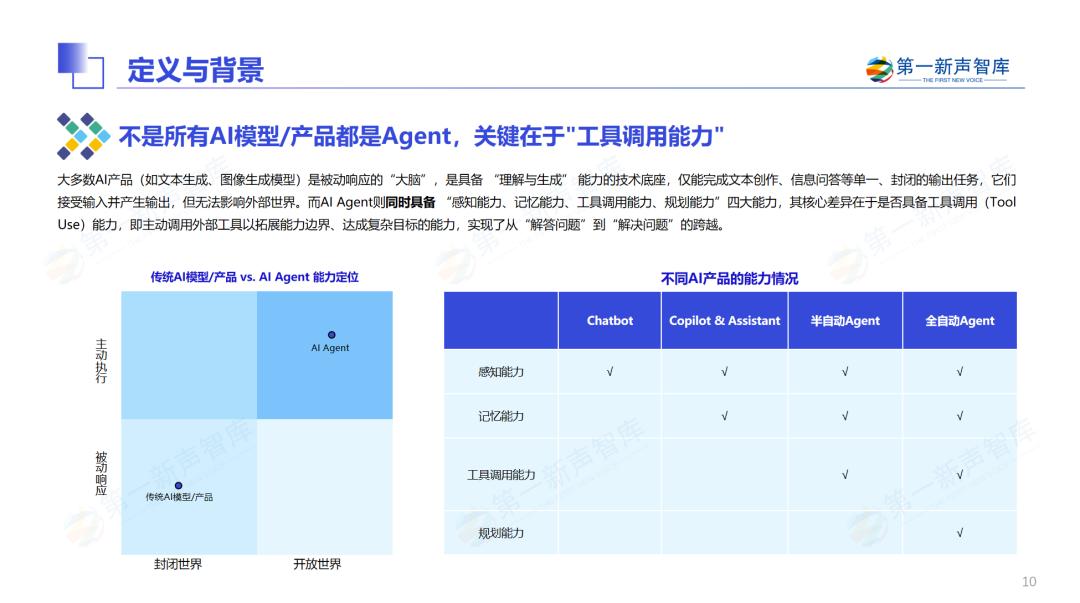Click the dark blue empty header cell of the table

[x=499, y=321]
